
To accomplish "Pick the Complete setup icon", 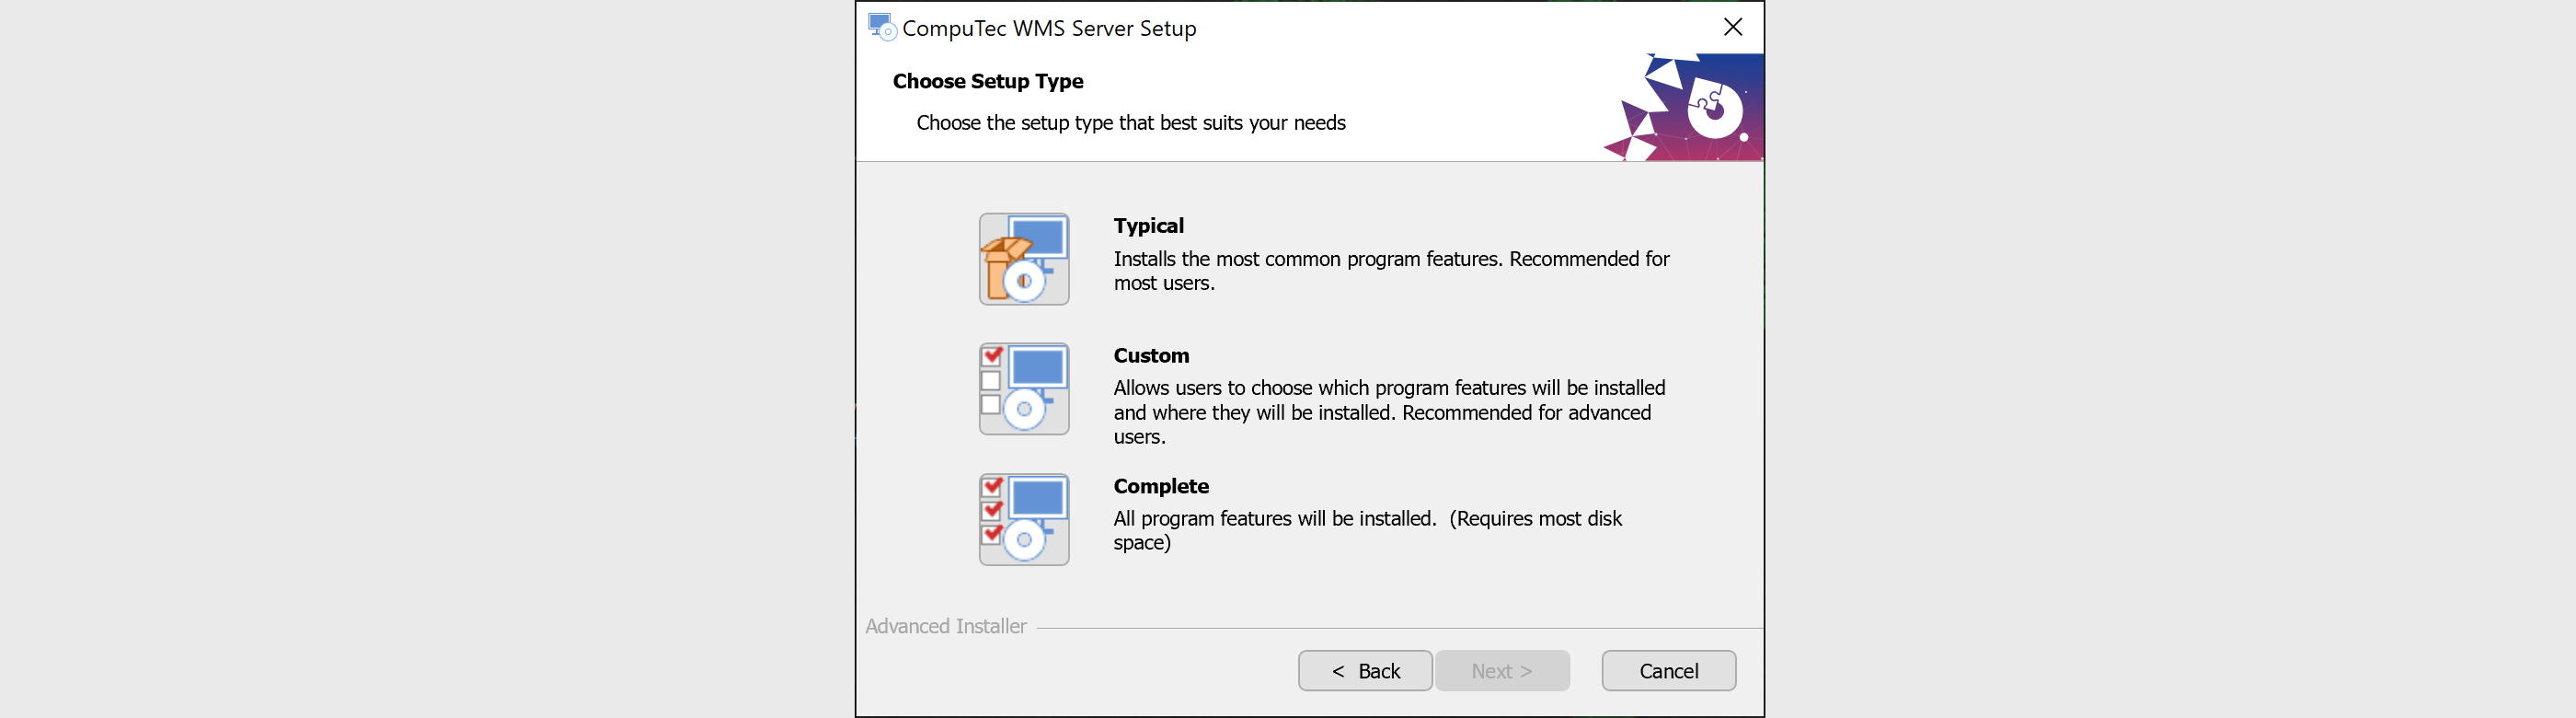I will (x=1024, y=519).
